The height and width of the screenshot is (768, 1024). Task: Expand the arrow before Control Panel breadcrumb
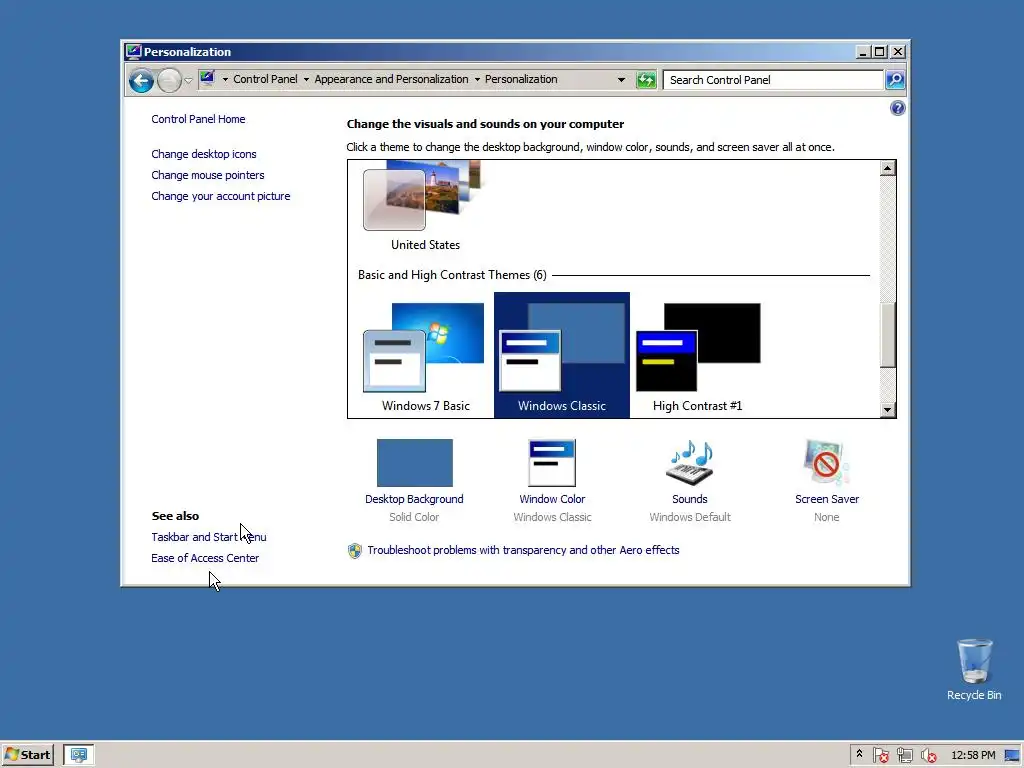coord(225,80)
